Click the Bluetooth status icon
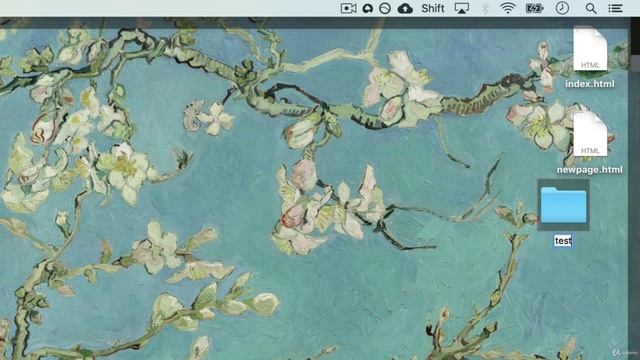 [x=485, y=8]
